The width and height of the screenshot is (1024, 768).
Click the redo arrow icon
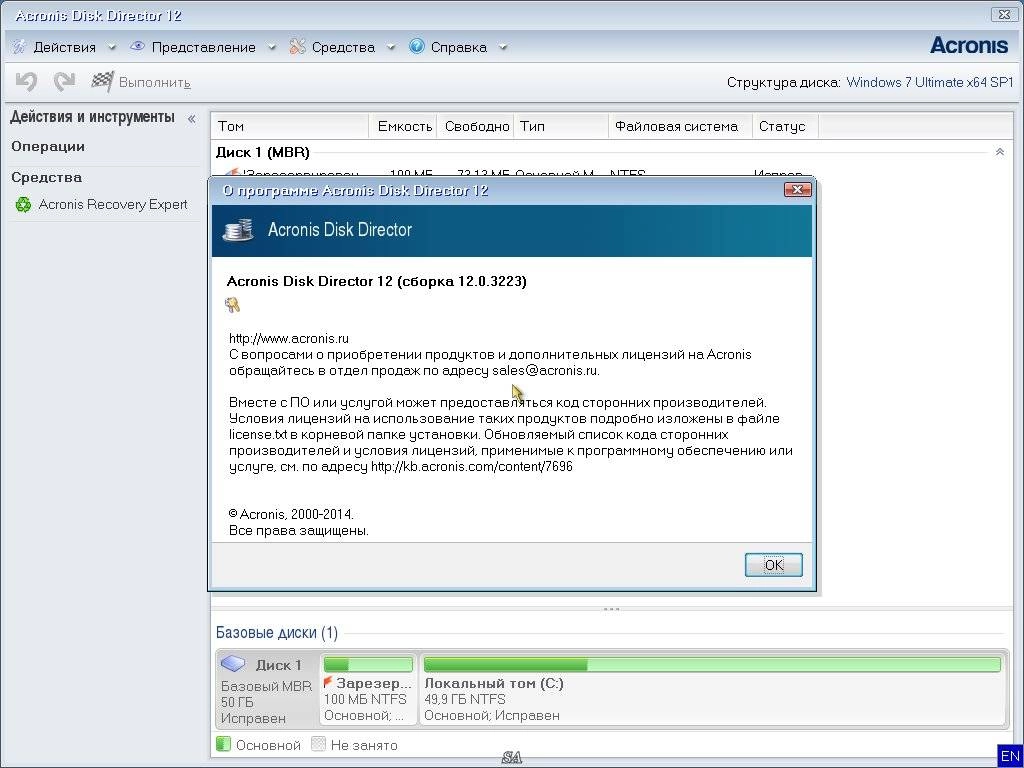[64, 82]
